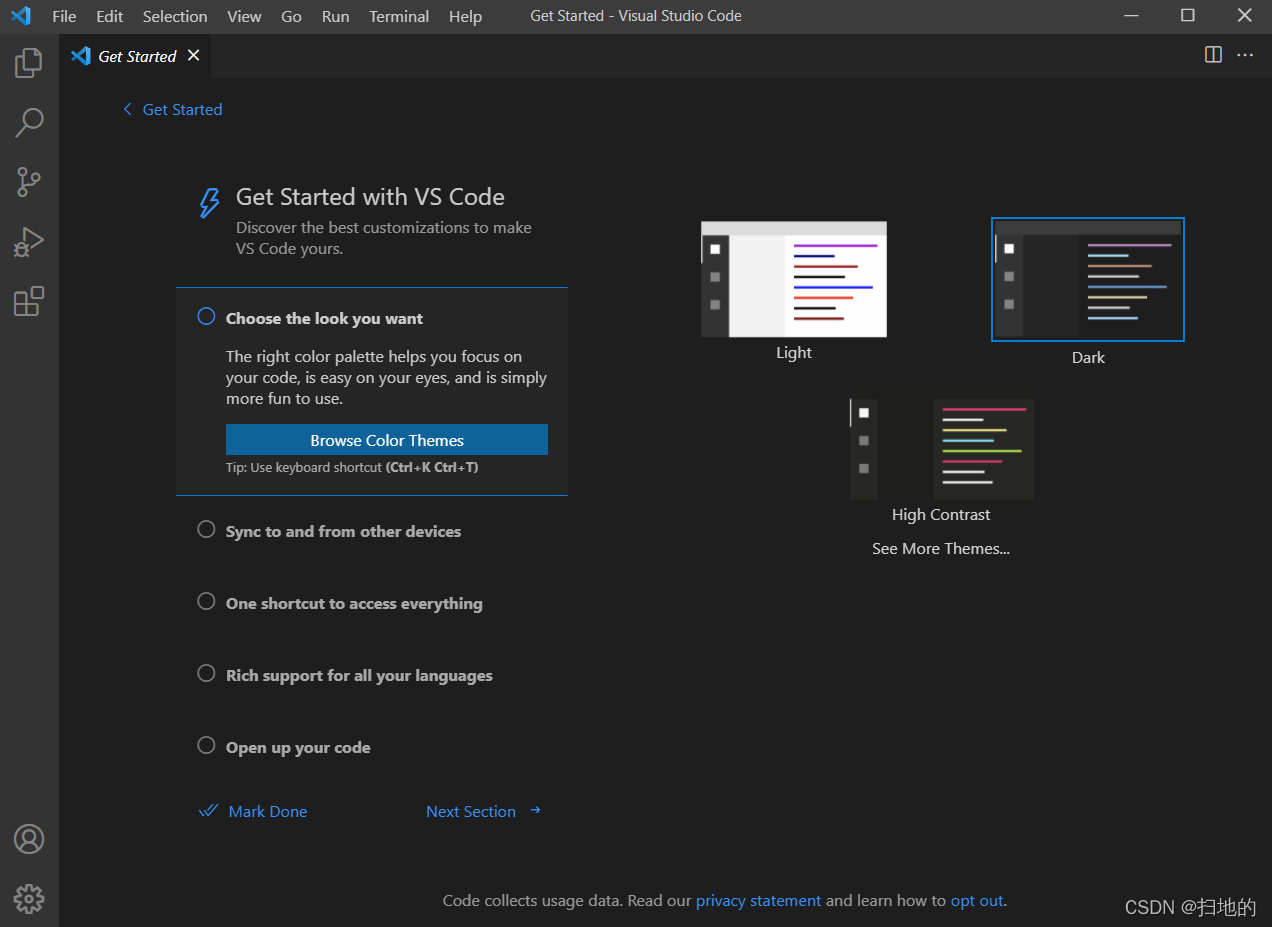Go to Next Section
1272x927 pixels.
pos(471,811)
